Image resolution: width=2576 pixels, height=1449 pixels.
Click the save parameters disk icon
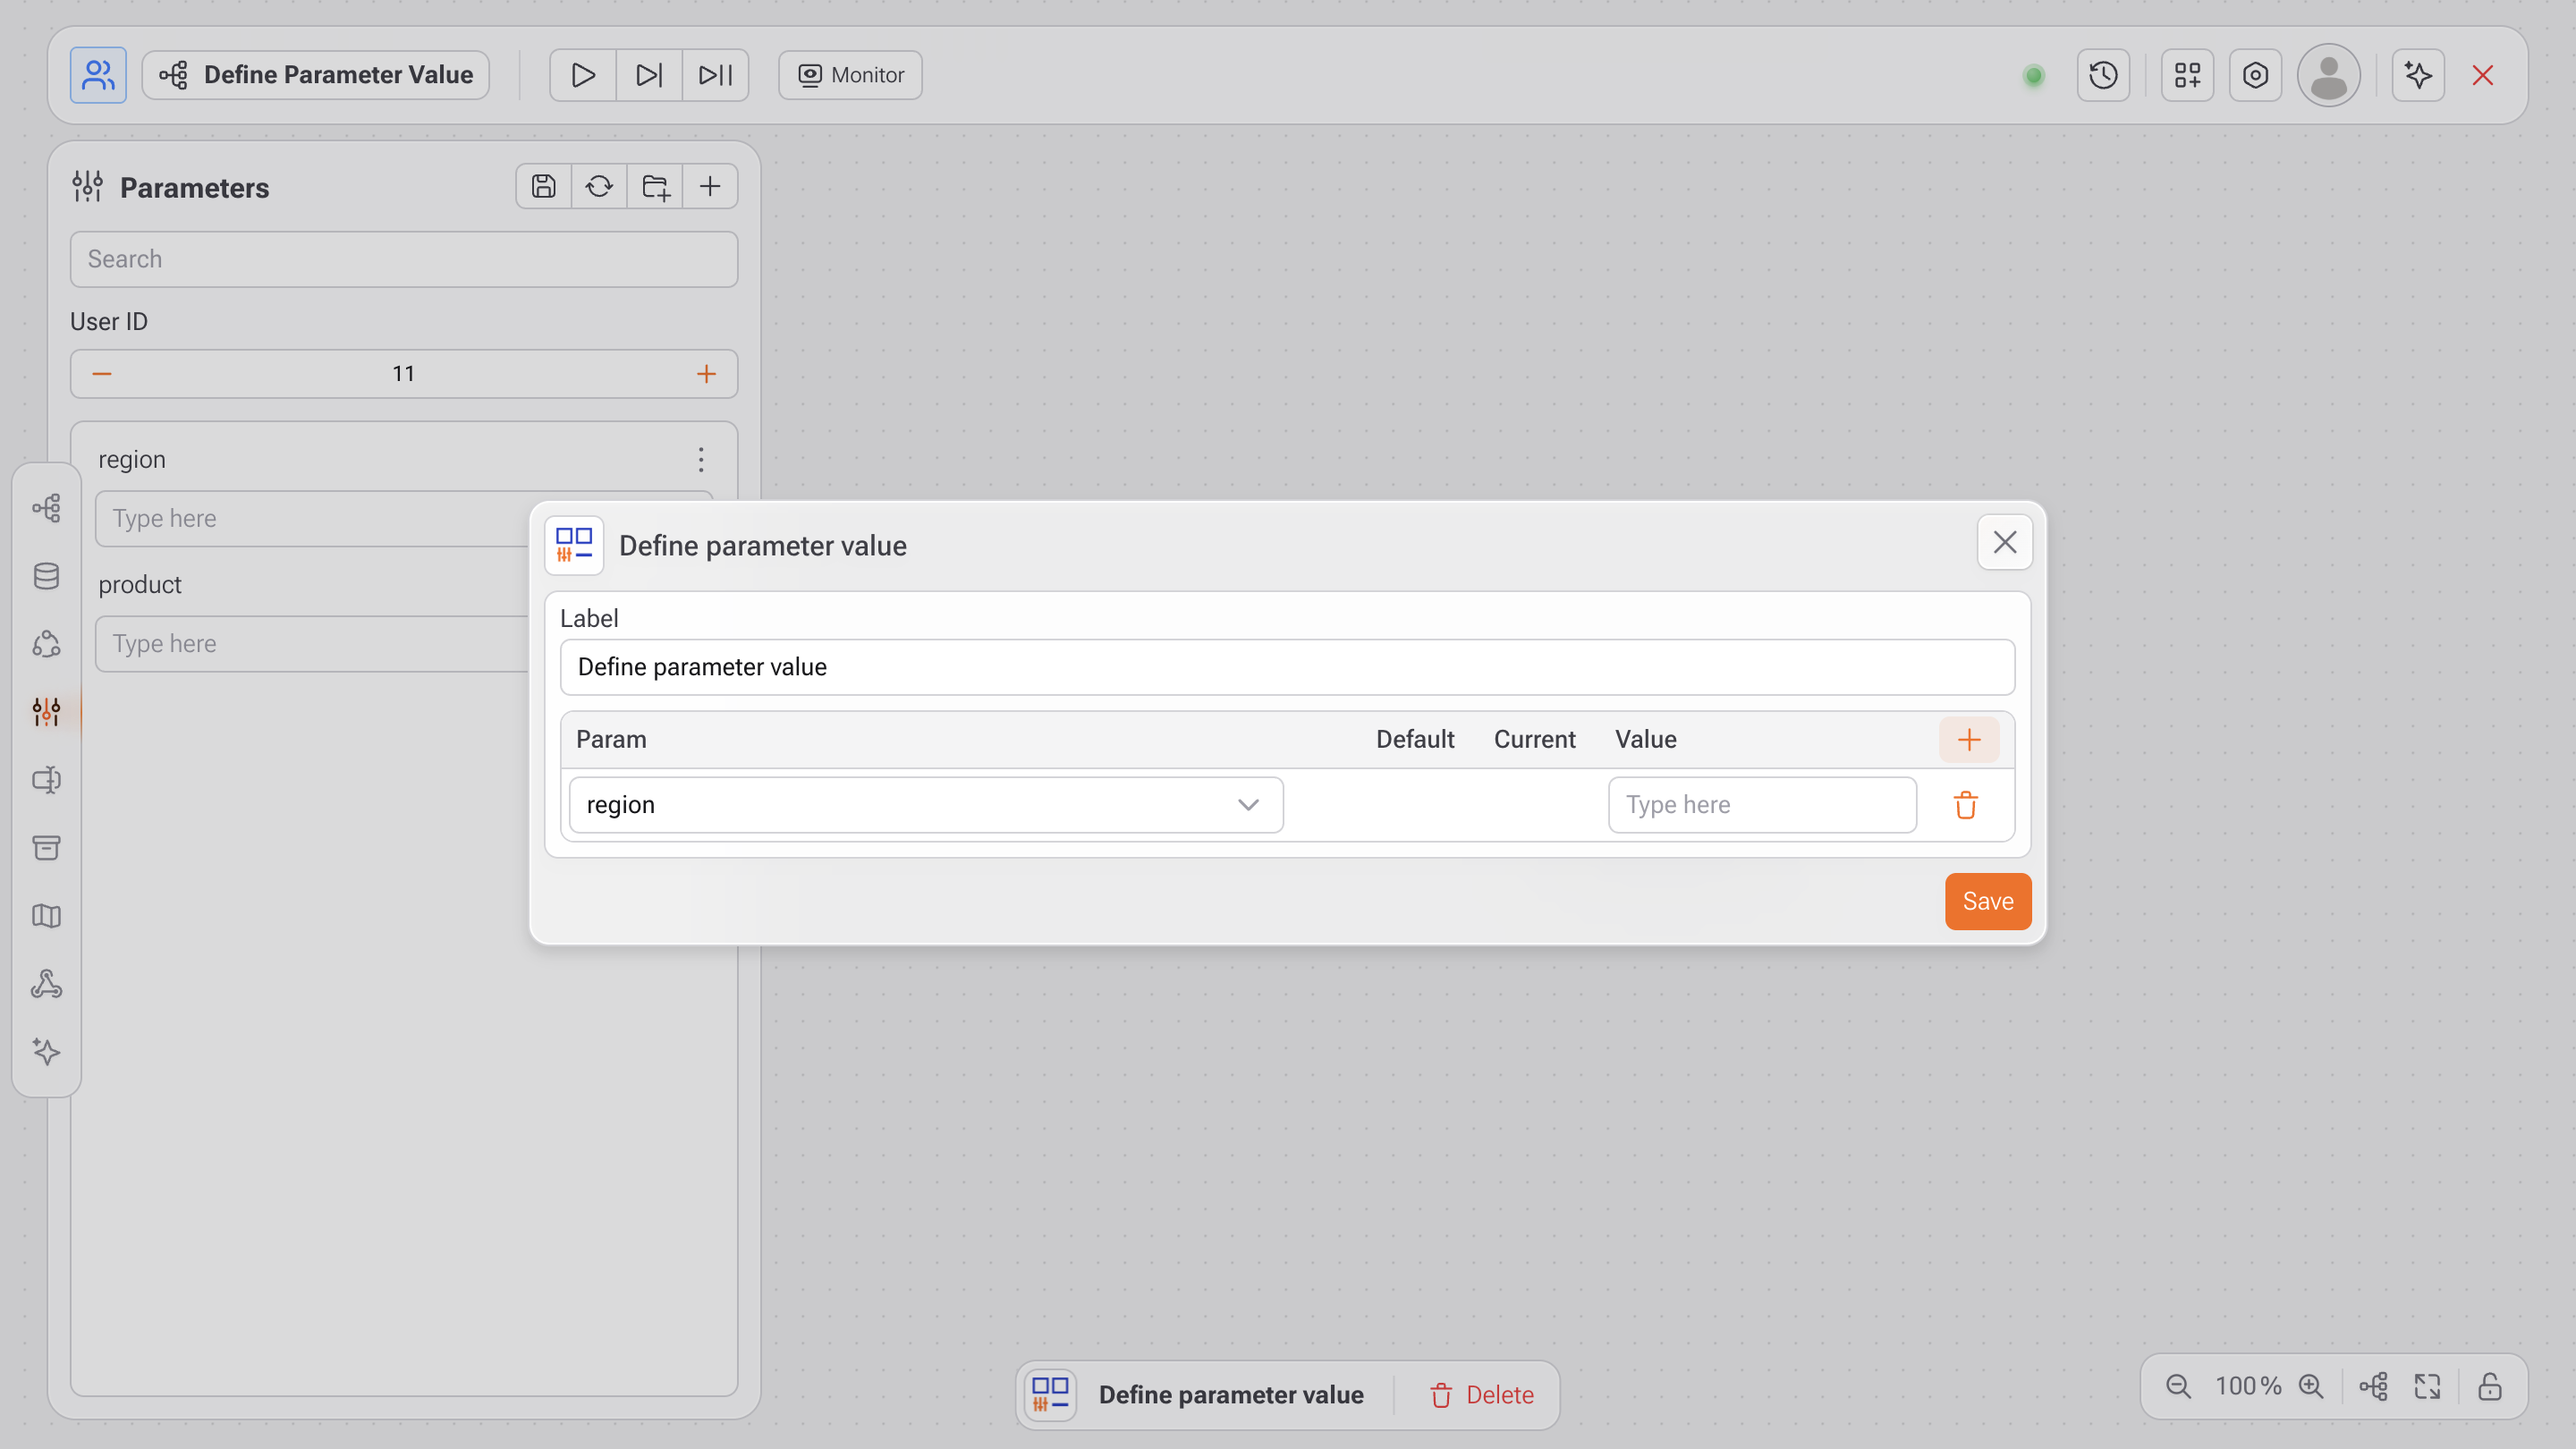[x=543, y=186]
